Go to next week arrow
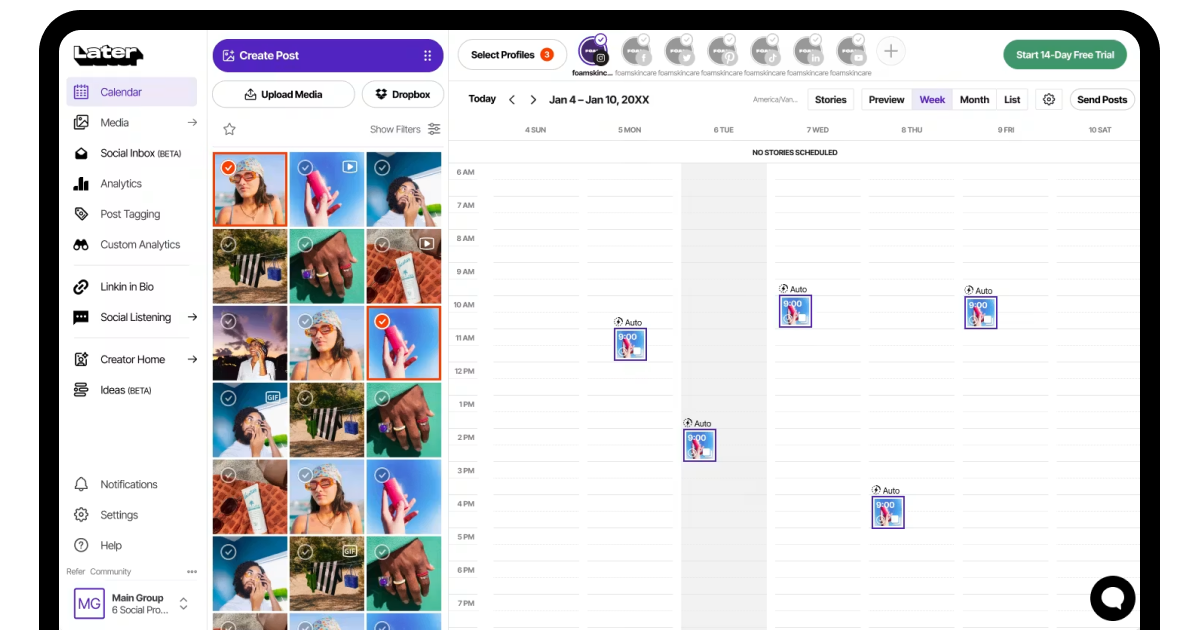Screen dimensions: 1200x630 533,100
